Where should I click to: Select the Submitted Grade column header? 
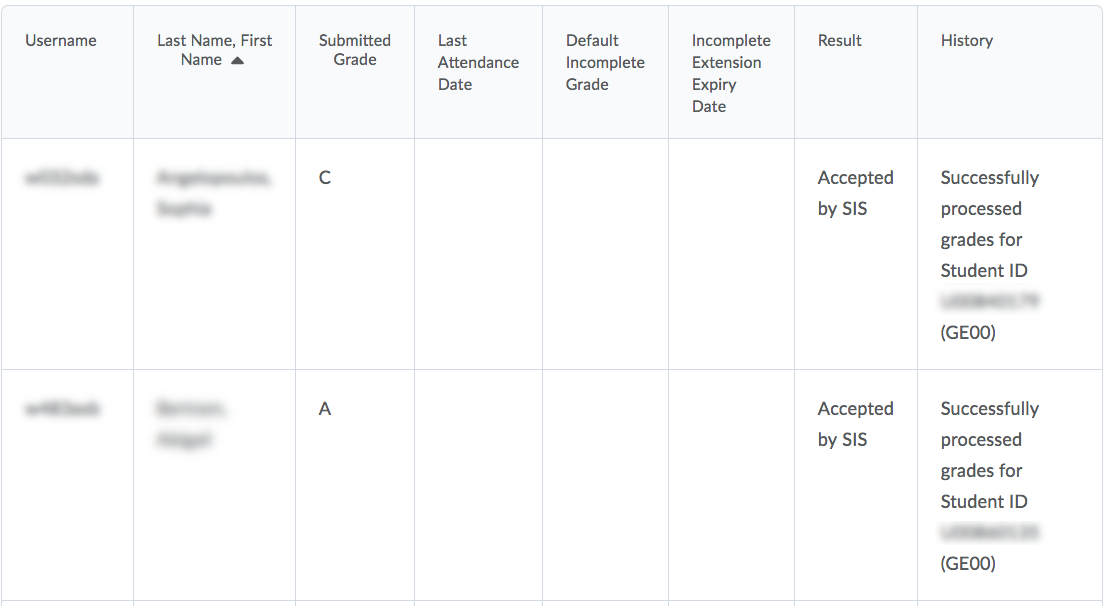[x=354, y=51]
